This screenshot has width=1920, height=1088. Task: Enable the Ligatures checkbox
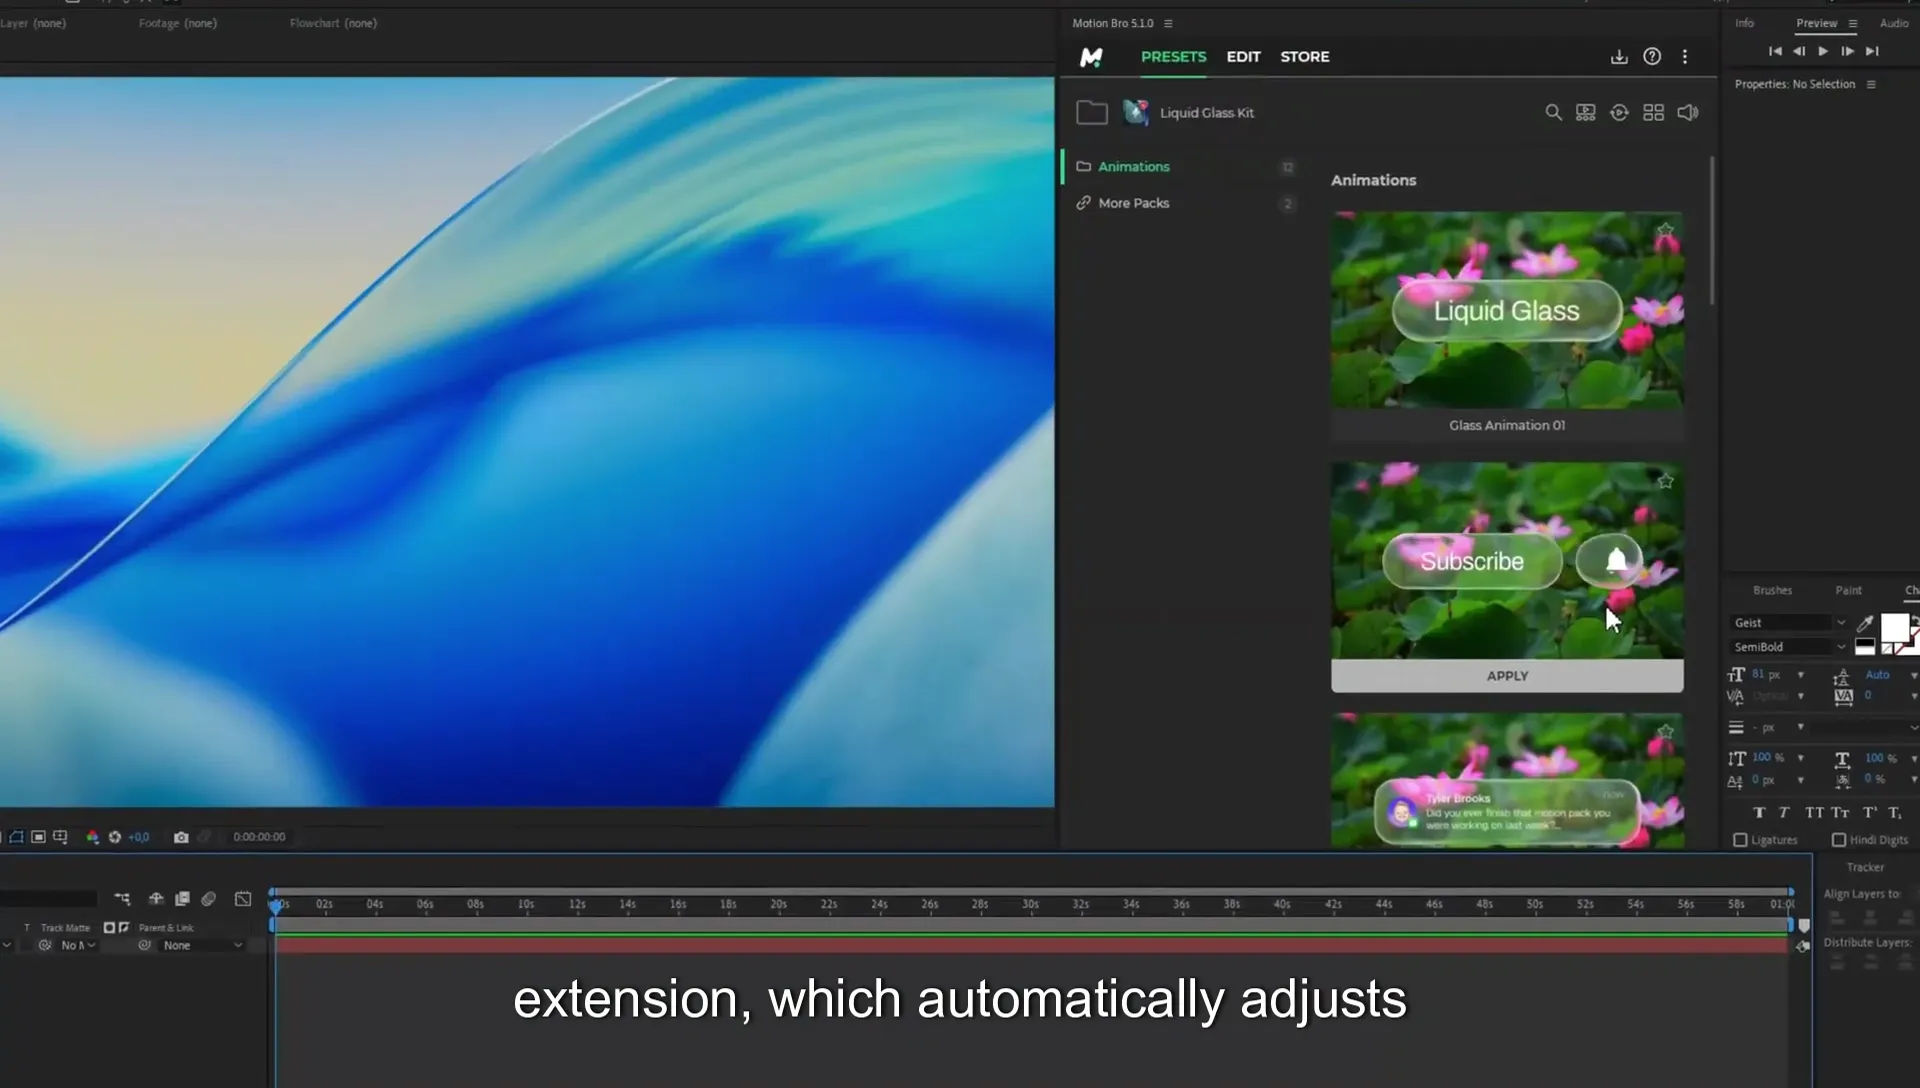1740,840
